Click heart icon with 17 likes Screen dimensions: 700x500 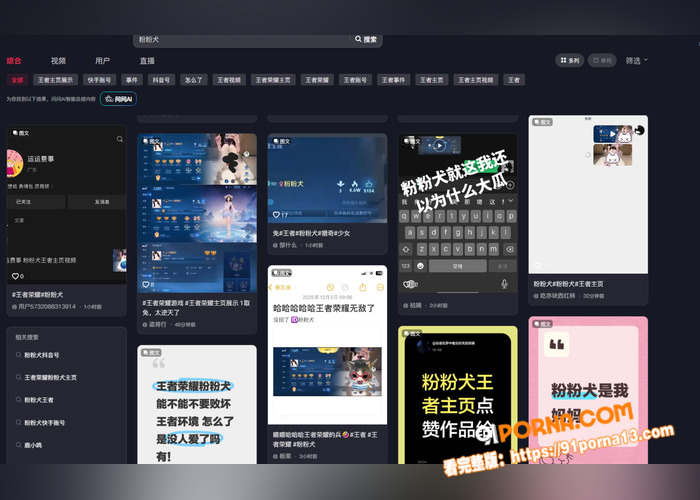click(276, 215)
